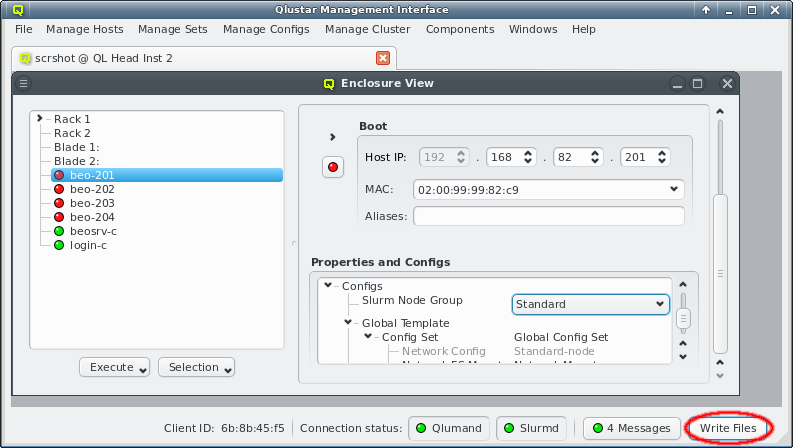The width and height of the screenshot is (793, 448).
Task: Click the Global Config Set value
Action: pyautogui.click(x=561, y=337)
